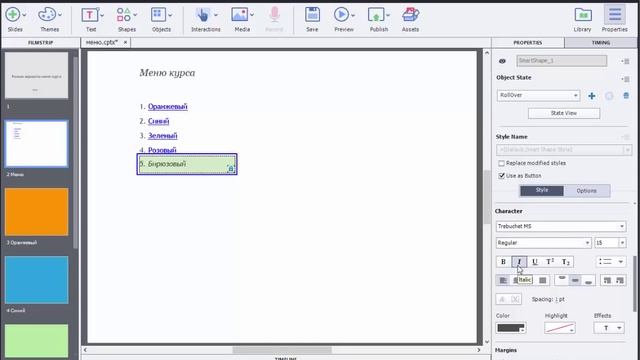Viewport: 640px width, 360px height.
Task: Justify text with the rightmost horizontal alignment icon
Action: (x=542, y=280)
